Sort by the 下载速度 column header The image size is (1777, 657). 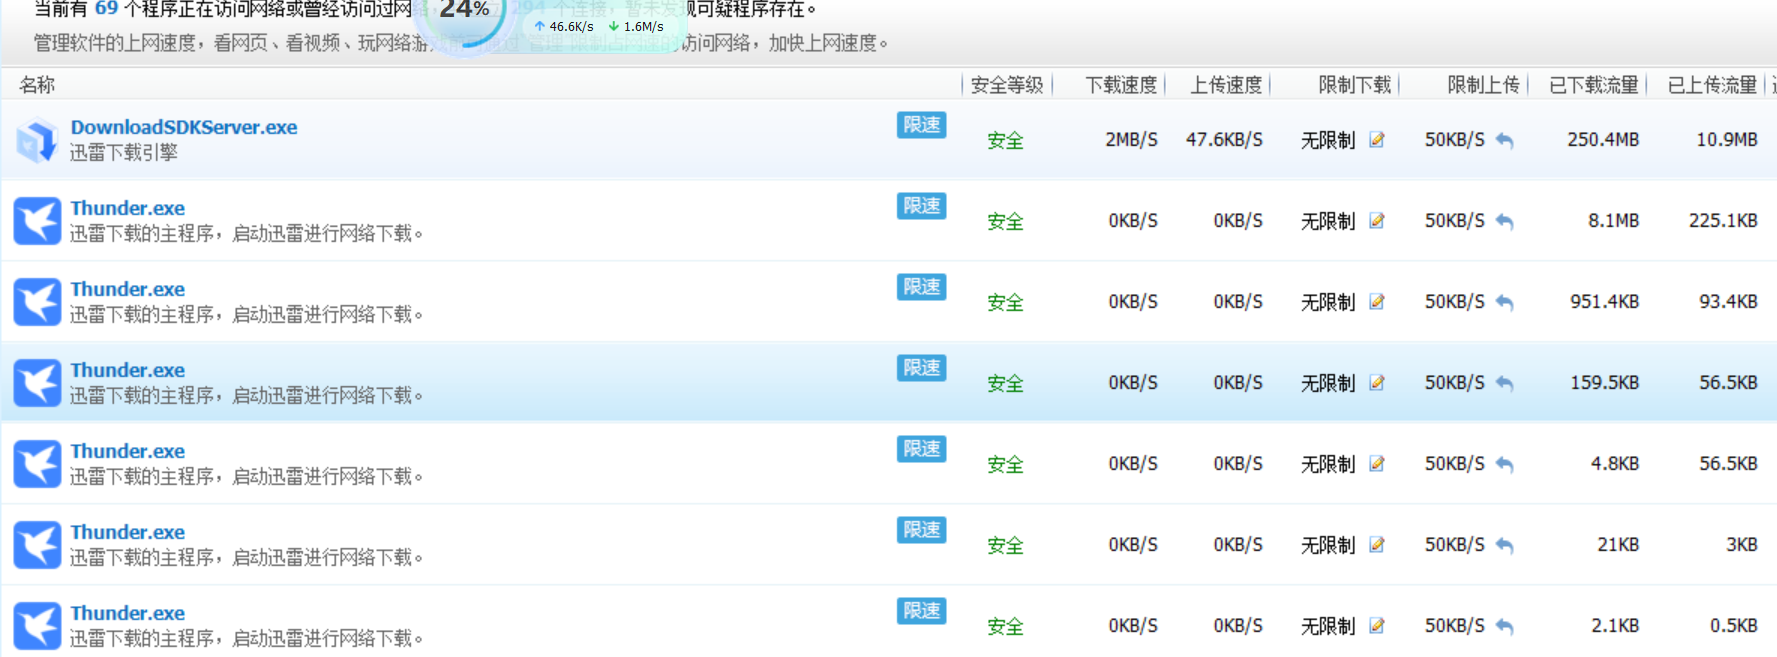pyautogui.click(x=1120, y=85)
